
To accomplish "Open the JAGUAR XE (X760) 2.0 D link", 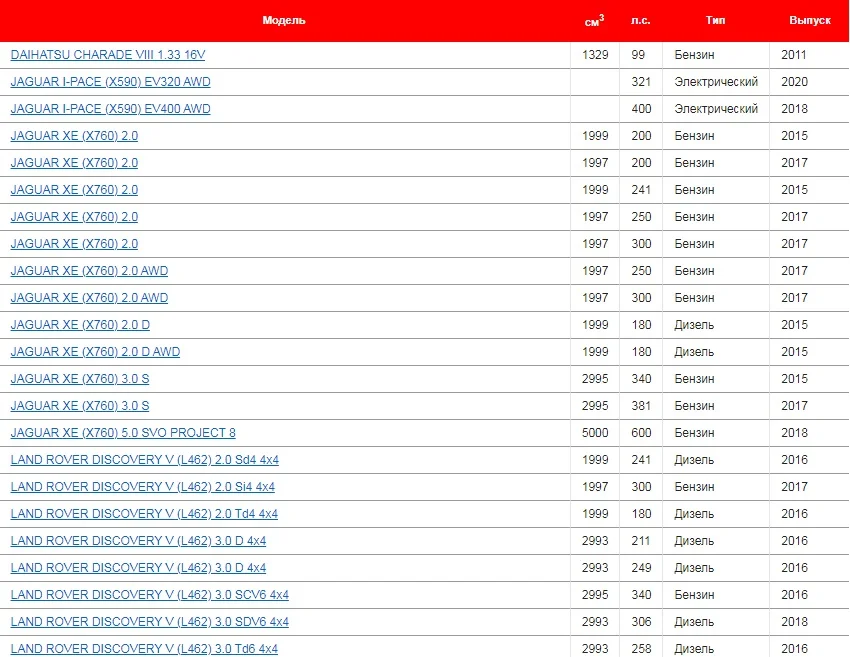I will click(80, 325).
